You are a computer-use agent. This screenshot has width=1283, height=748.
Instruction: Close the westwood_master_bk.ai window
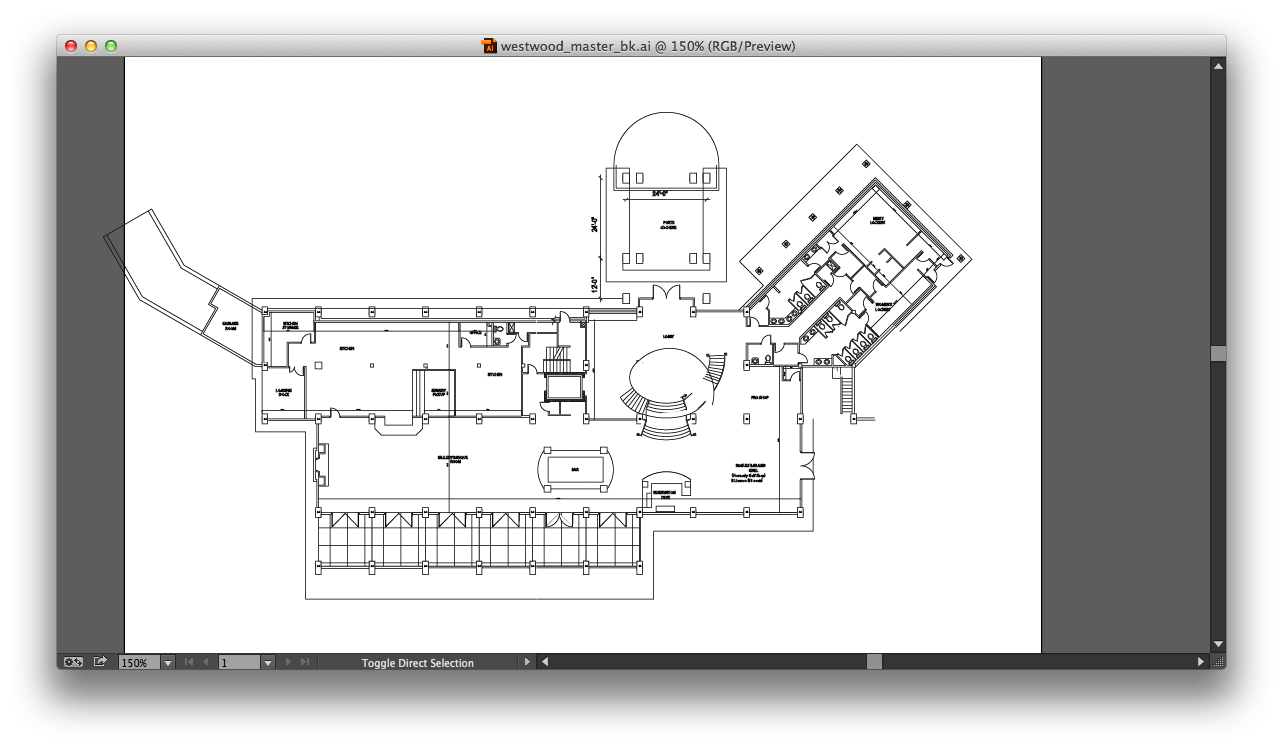(71, 46)
